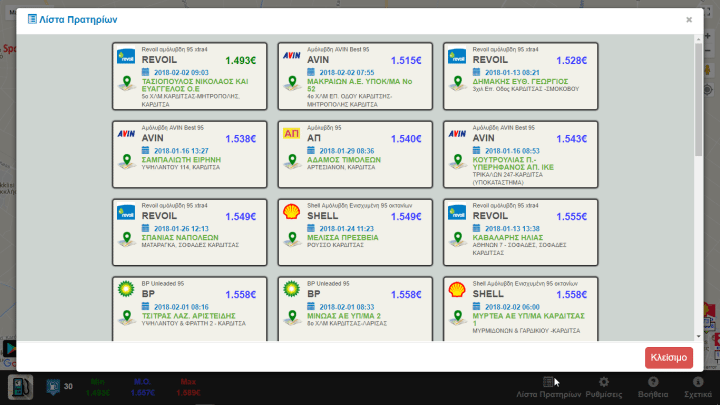Click map pin for ΑΔΑΜΟΣ ΤΙΜΟΛΕΩΝ station

pos(292,161)
